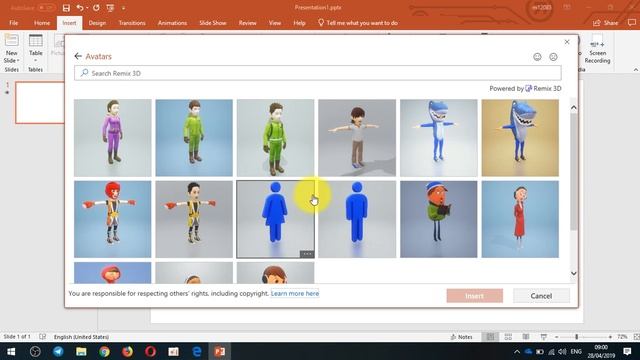Click the Undo icon in quick access toolbar
The image size is (640, 360).
tap(80, 8)
